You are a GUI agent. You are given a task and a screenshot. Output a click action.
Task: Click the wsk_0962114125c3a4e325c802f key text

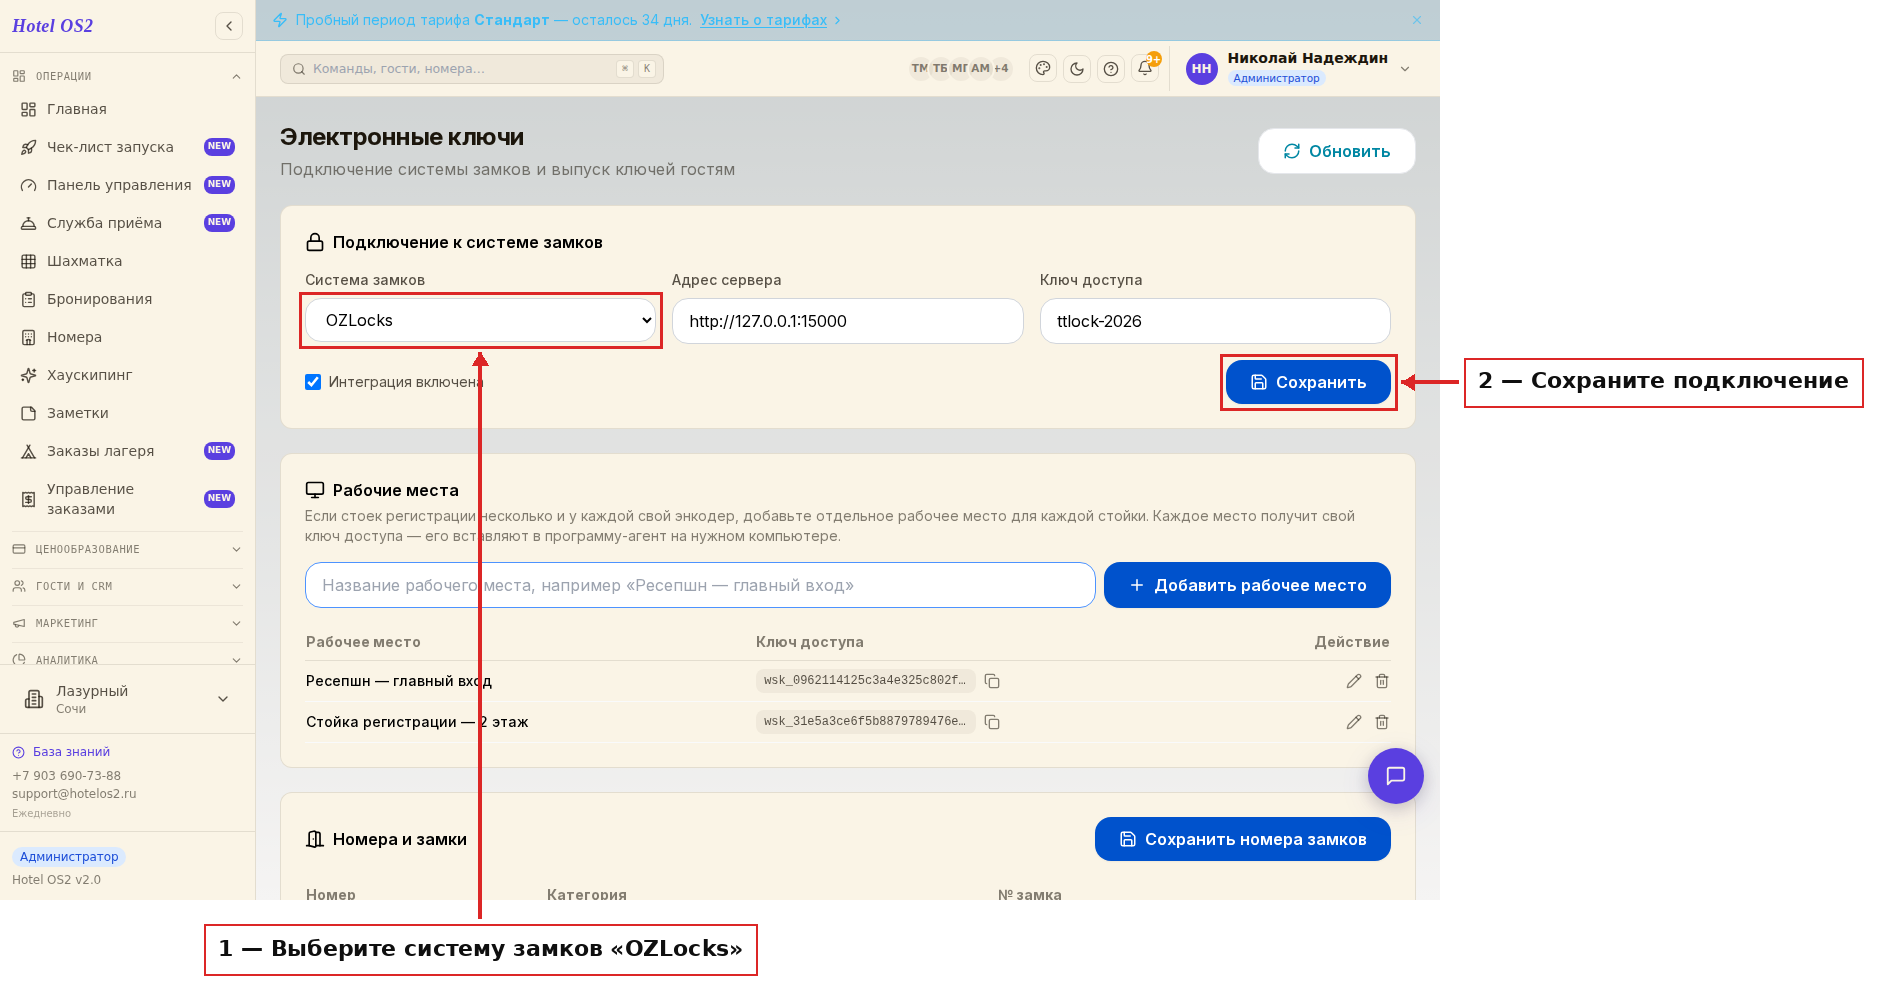[x=865, y=681]
